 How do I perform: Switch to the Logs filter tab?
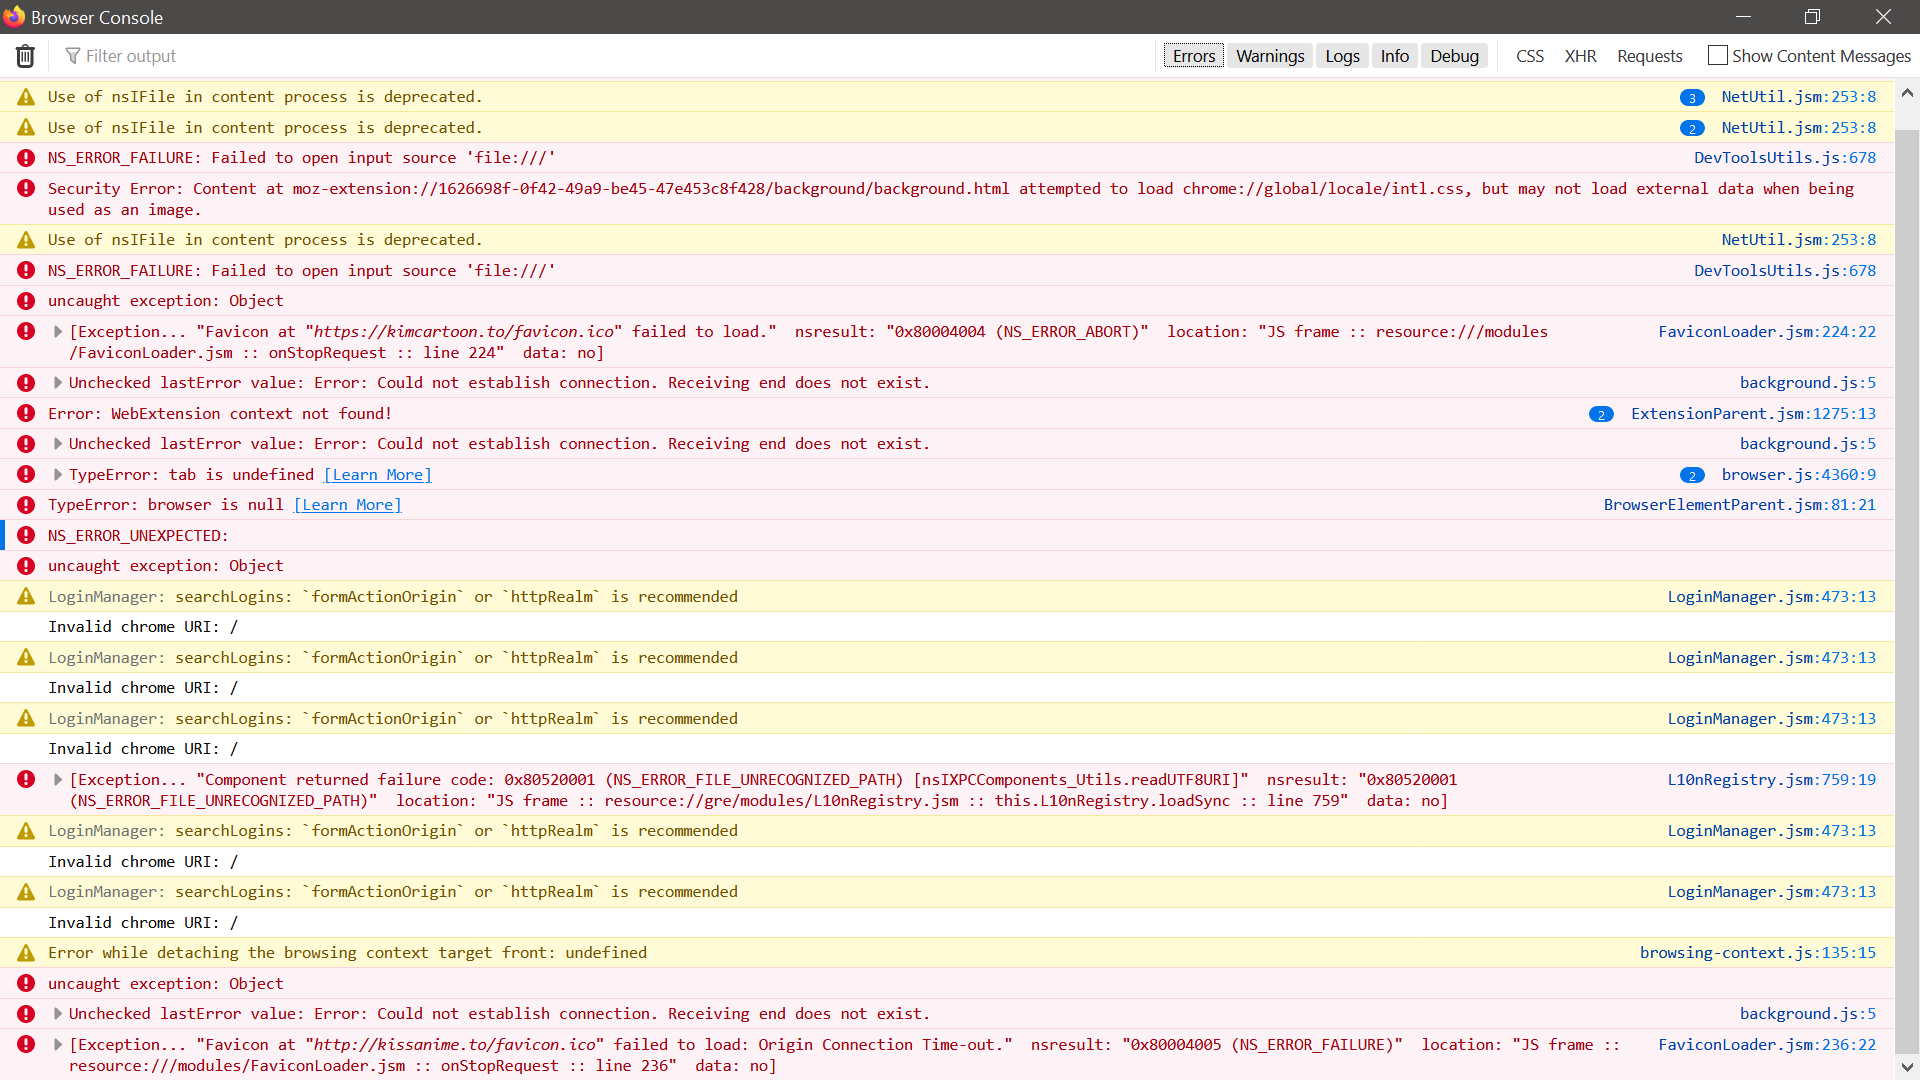point(1341,55)
